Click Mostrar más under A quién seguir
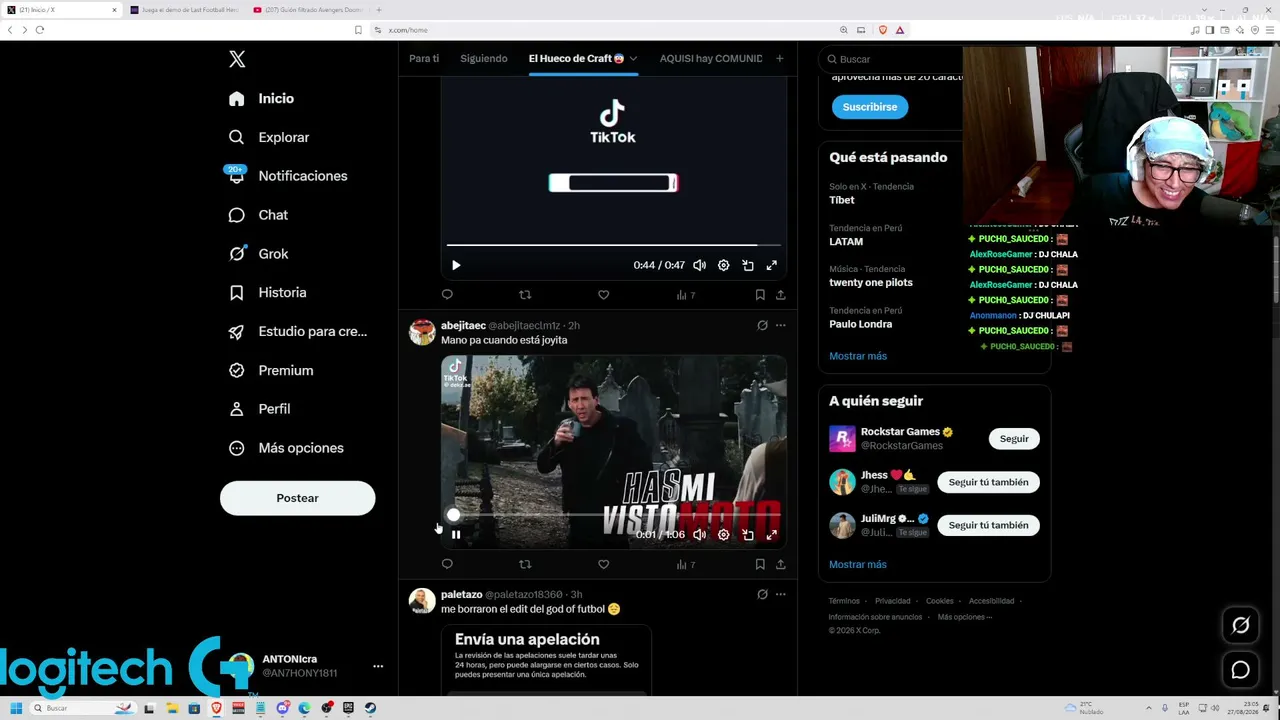 [858, 564]
